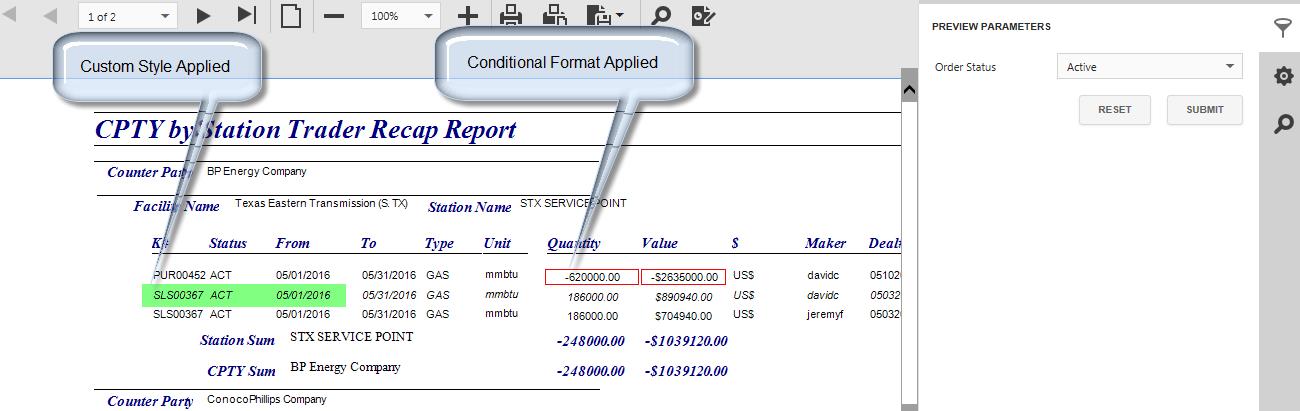Go to the previous report page

point(50,15)
